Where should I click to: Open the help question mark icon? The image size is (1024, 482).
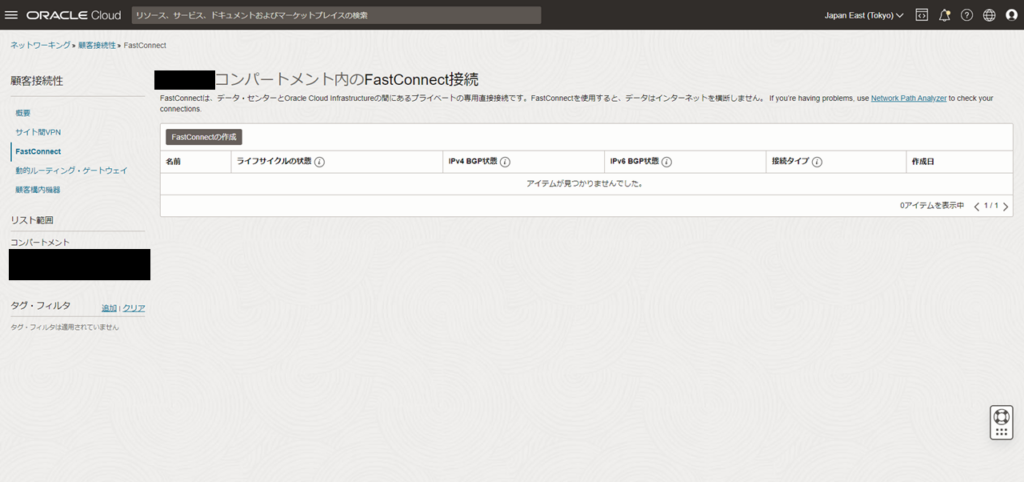(x=967, y=15)
